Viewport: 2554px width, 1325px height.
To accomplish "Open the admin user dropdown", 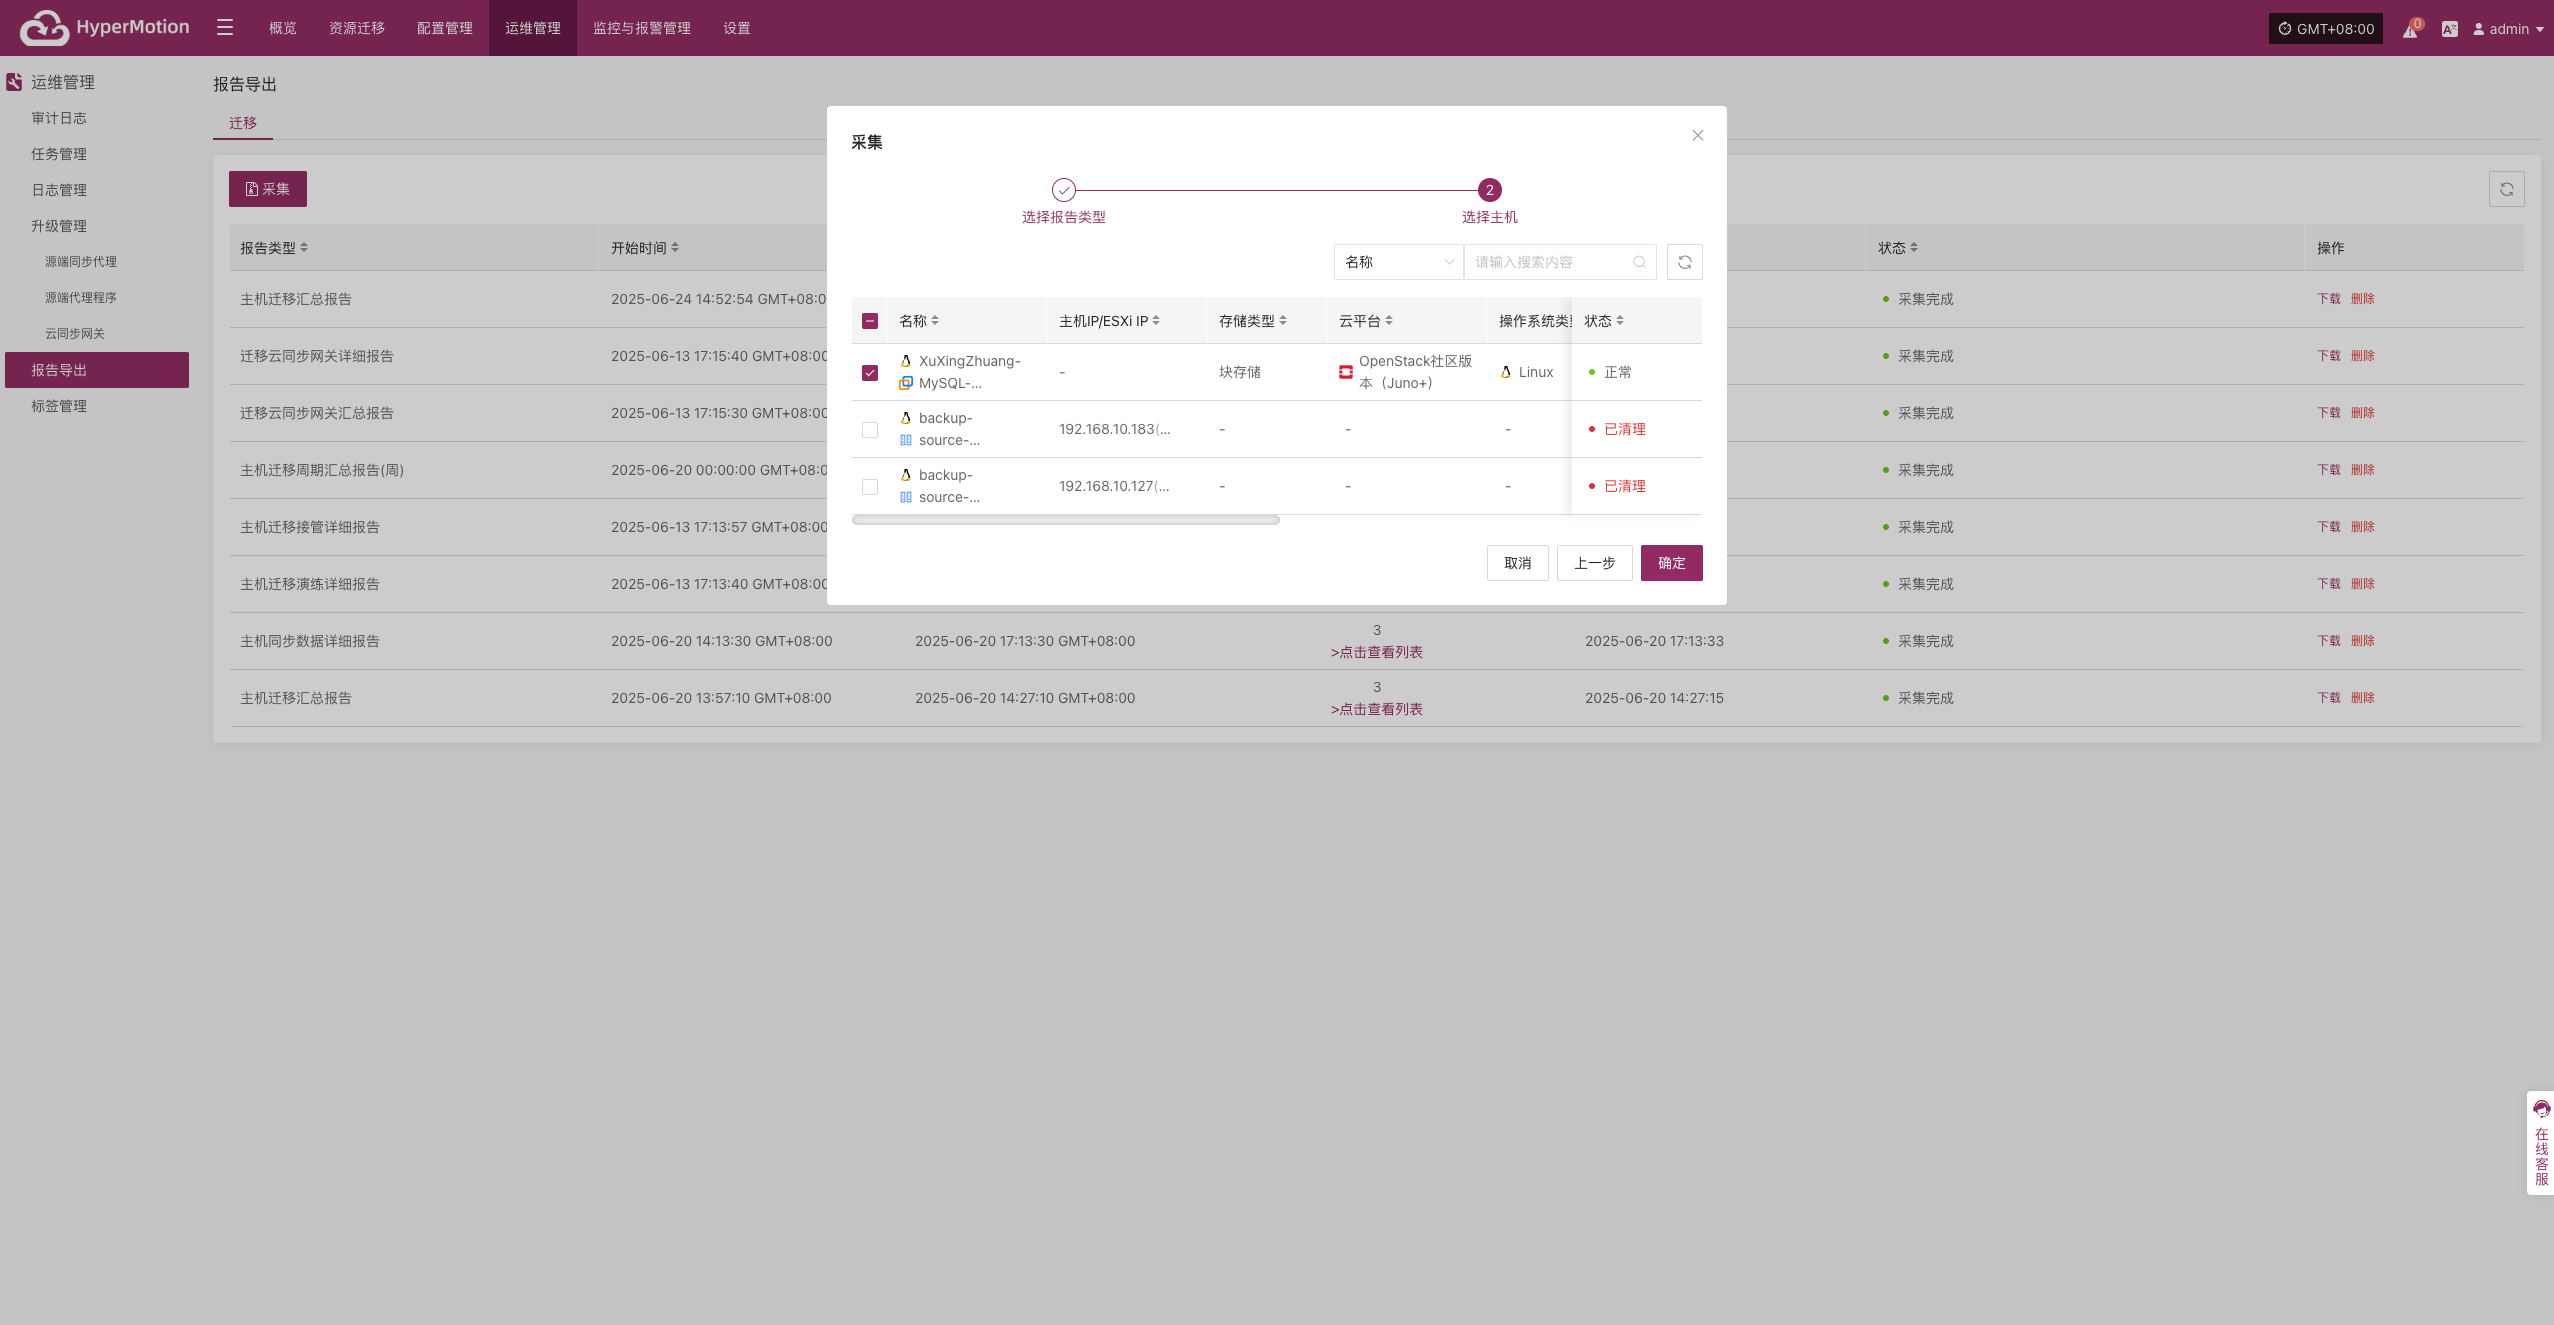I will pos(2508,29).
